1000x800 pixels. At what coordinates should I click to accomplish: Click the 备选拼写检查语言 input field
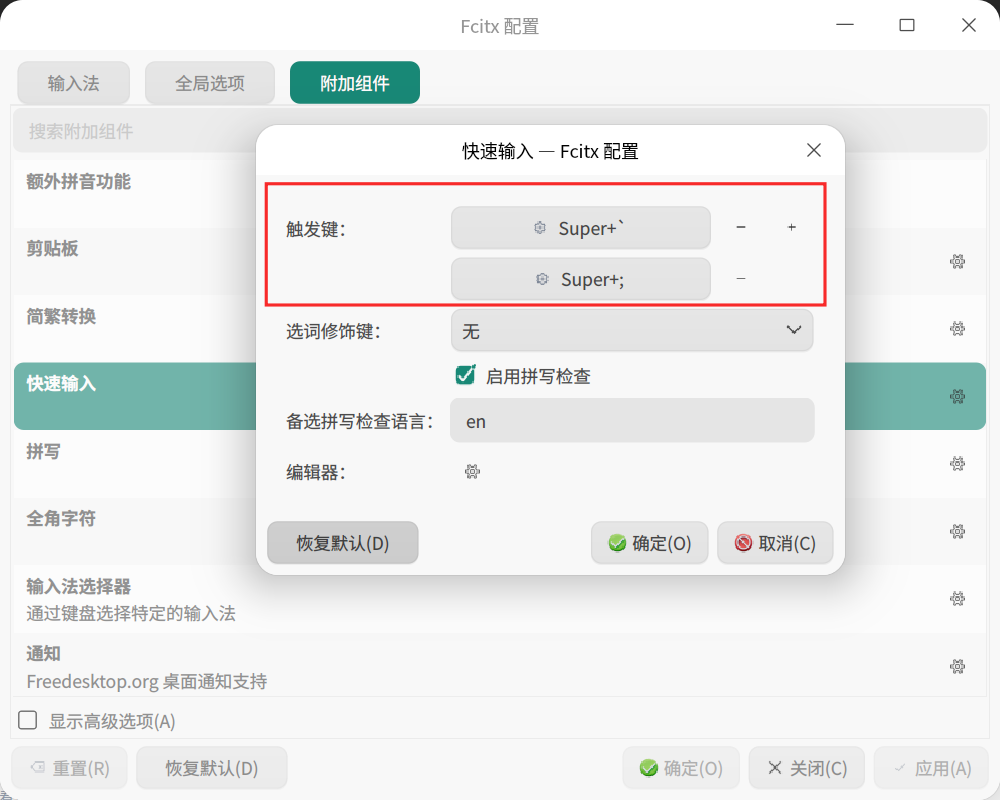point(632,420)
